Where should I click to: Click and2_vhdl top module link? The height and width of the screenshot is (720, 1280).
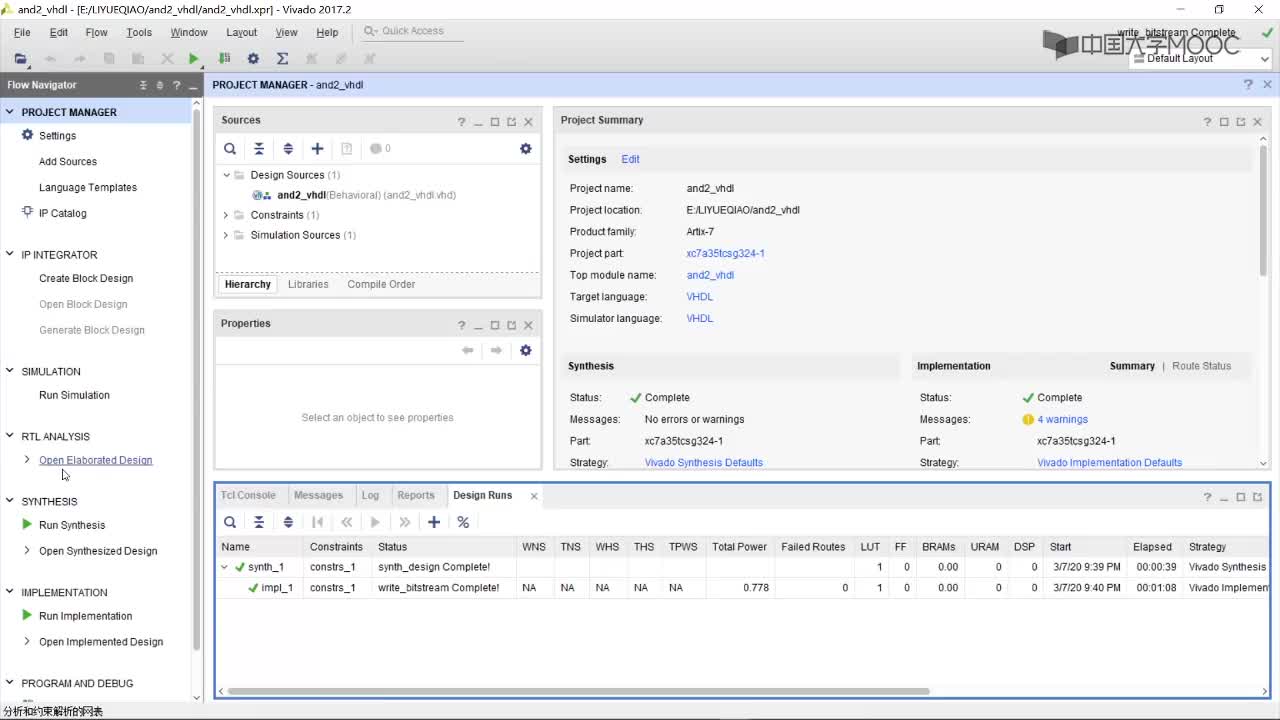(x=710, y=275)
